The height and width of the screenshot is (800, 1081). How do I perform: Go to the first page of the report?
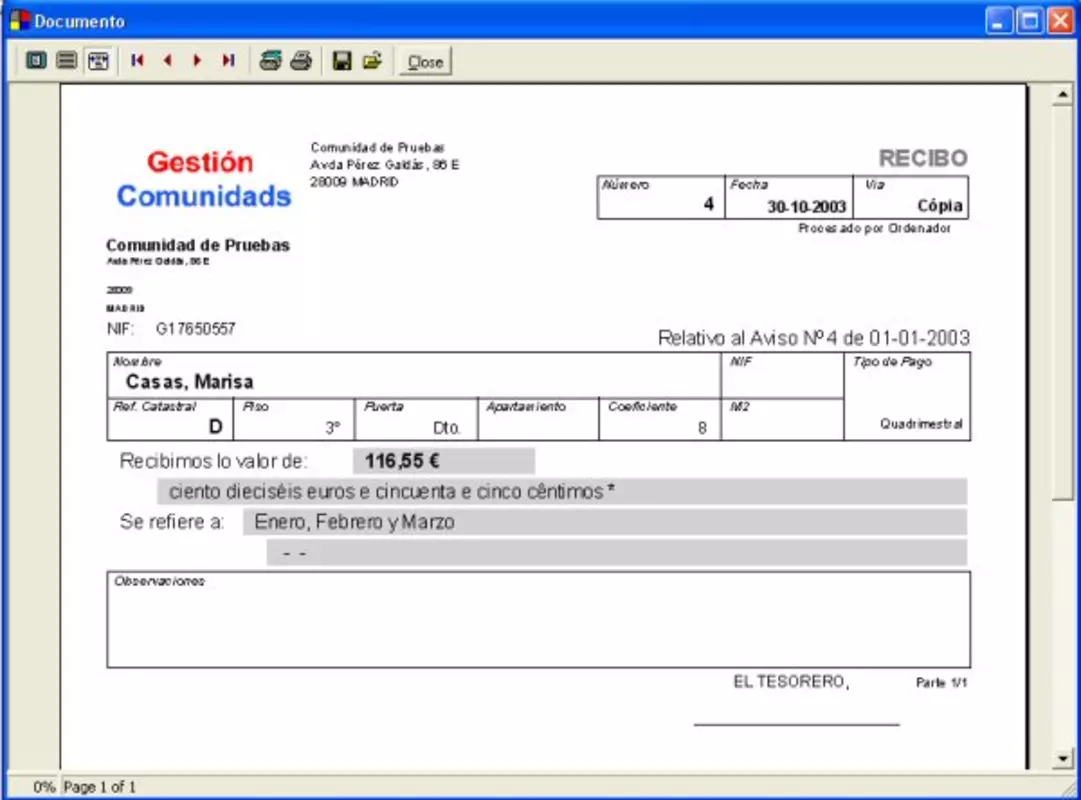pos(137,61)
